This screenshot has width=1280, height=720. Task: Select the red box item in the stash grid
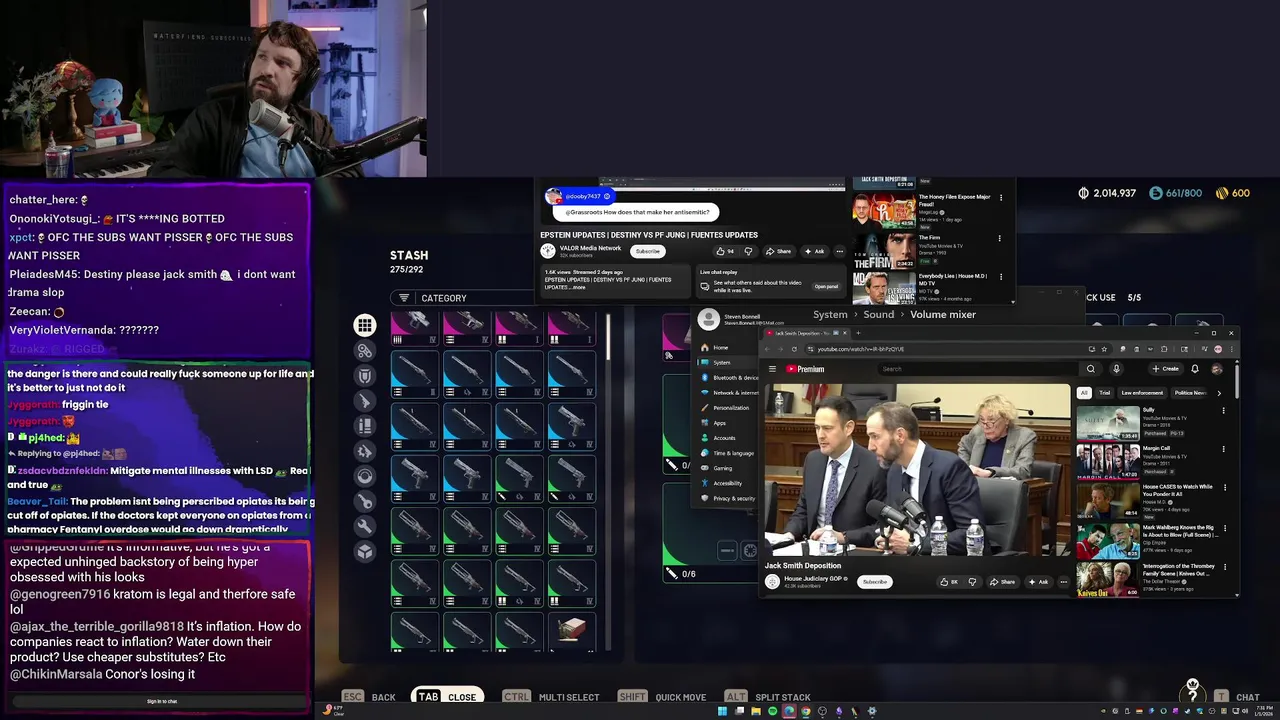pos(571,630)
